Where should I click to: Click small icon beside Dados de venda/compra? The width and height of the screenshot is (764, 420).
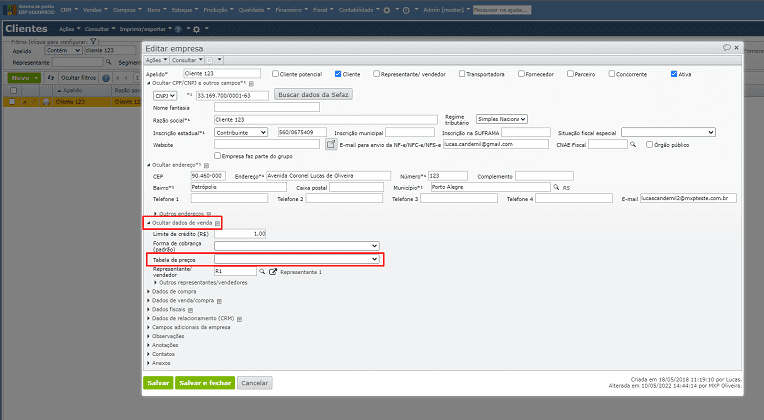[219, 301]
